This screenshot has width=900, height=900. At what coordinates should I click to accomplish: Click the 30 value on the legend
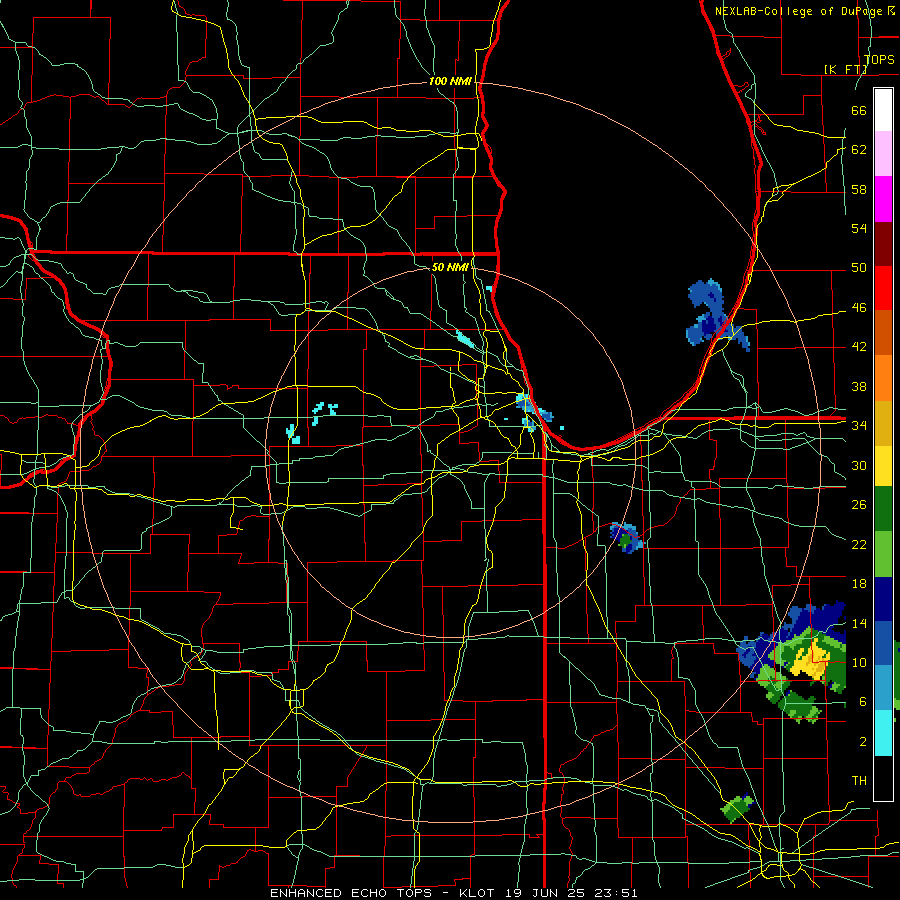[859, 465]
